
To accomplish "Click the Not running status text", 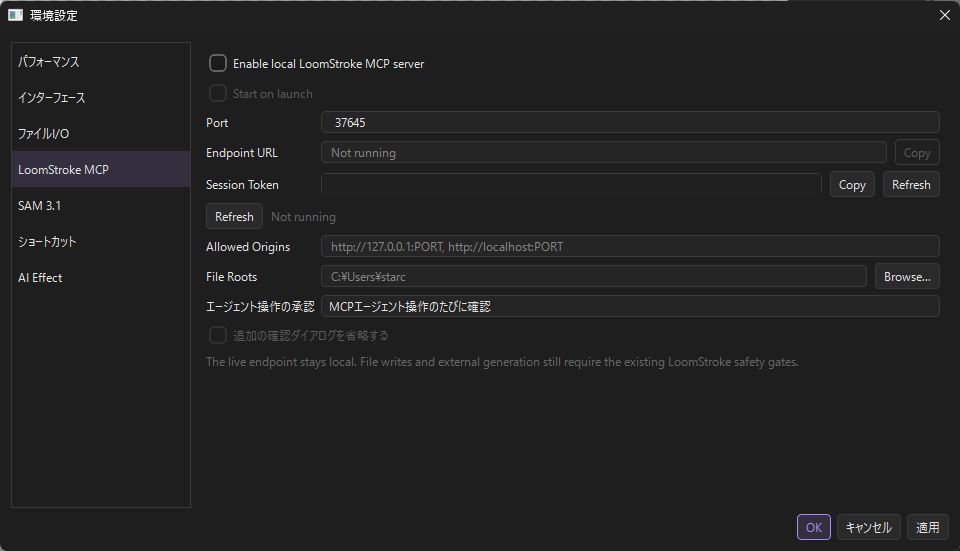I will pos(303,217).
